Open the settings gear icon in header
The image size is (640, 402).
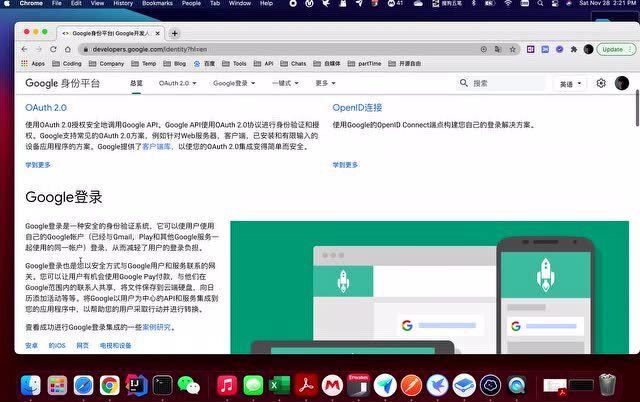601,84
